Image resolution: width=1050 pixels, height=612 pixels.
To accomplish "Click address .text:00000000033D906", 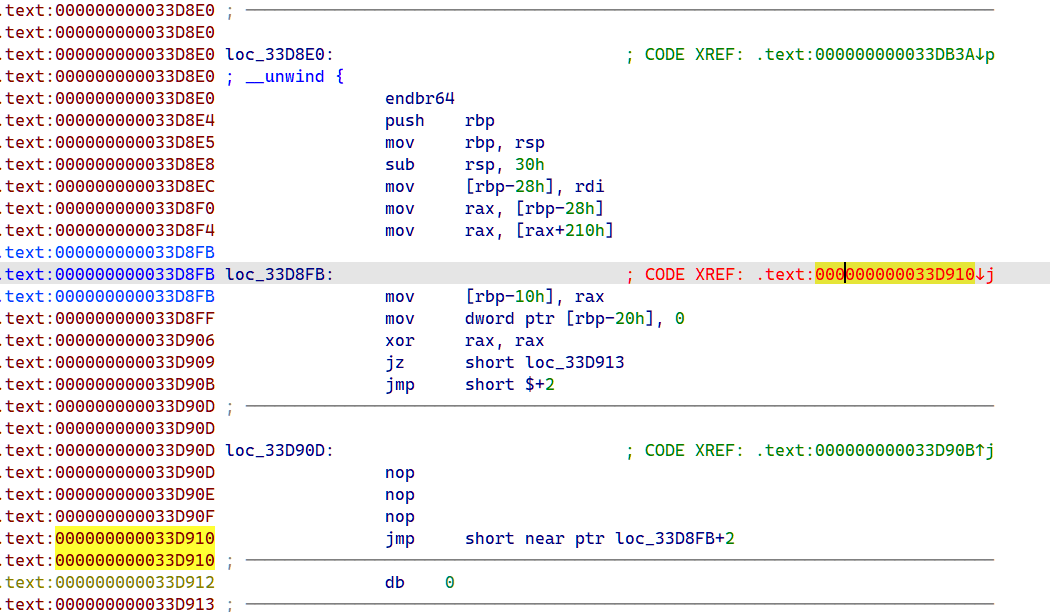I will (x=108, y=341).
